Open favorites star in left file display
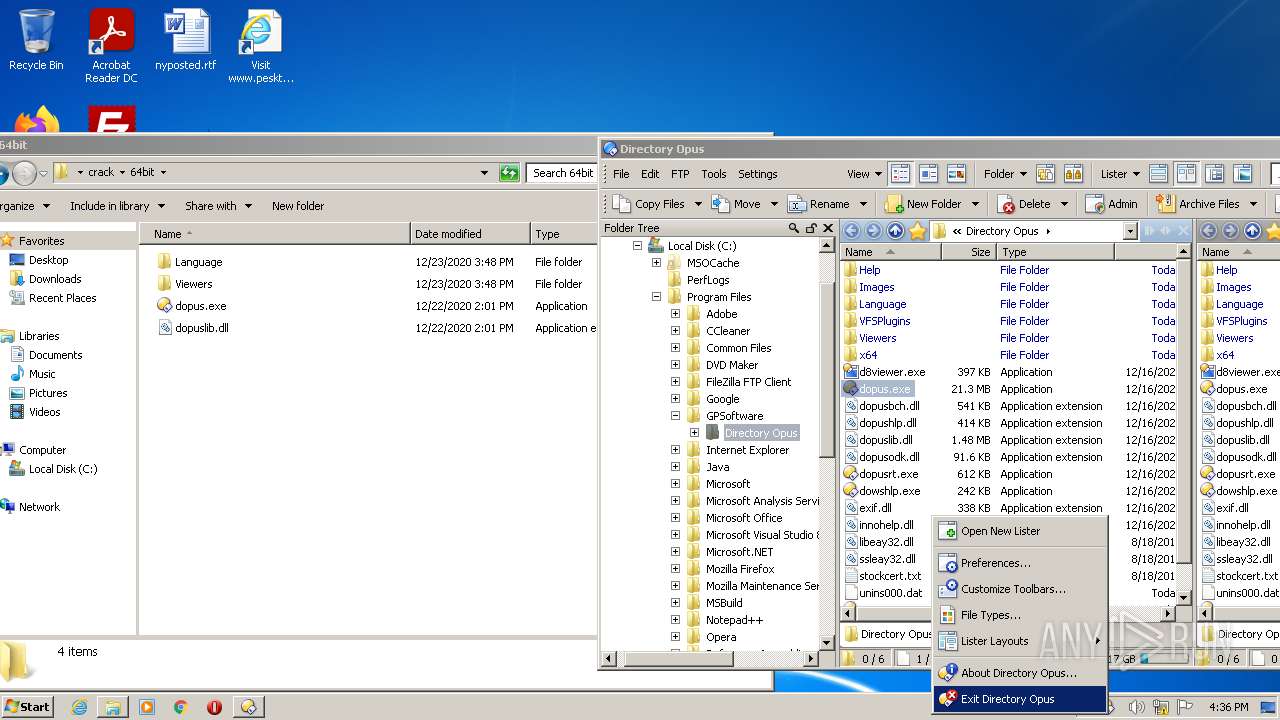This screenshot has height=720, width=1280. [917, 231]
